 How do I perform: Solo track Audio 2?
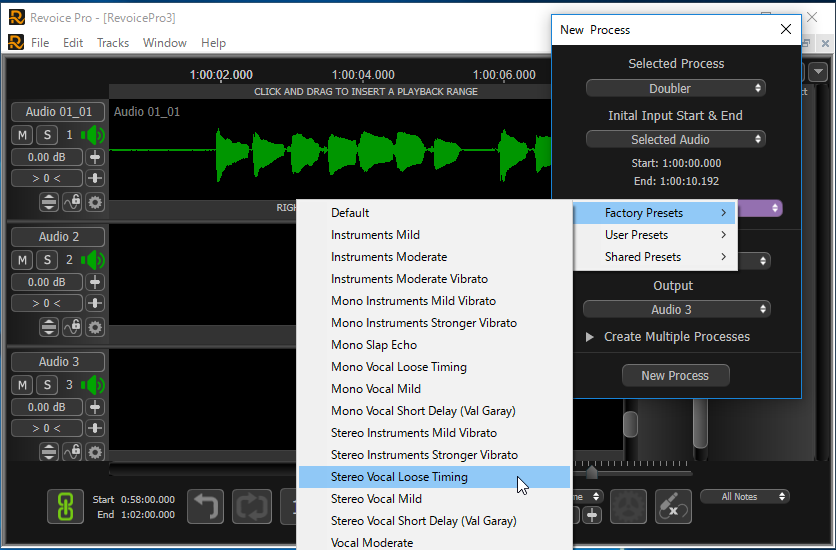(47, 260)
